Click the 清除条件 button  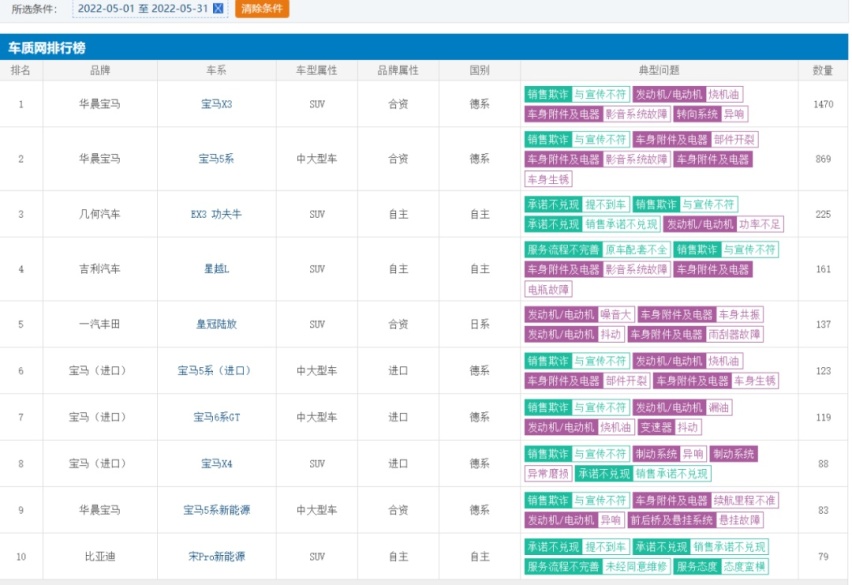coord(262,8)
